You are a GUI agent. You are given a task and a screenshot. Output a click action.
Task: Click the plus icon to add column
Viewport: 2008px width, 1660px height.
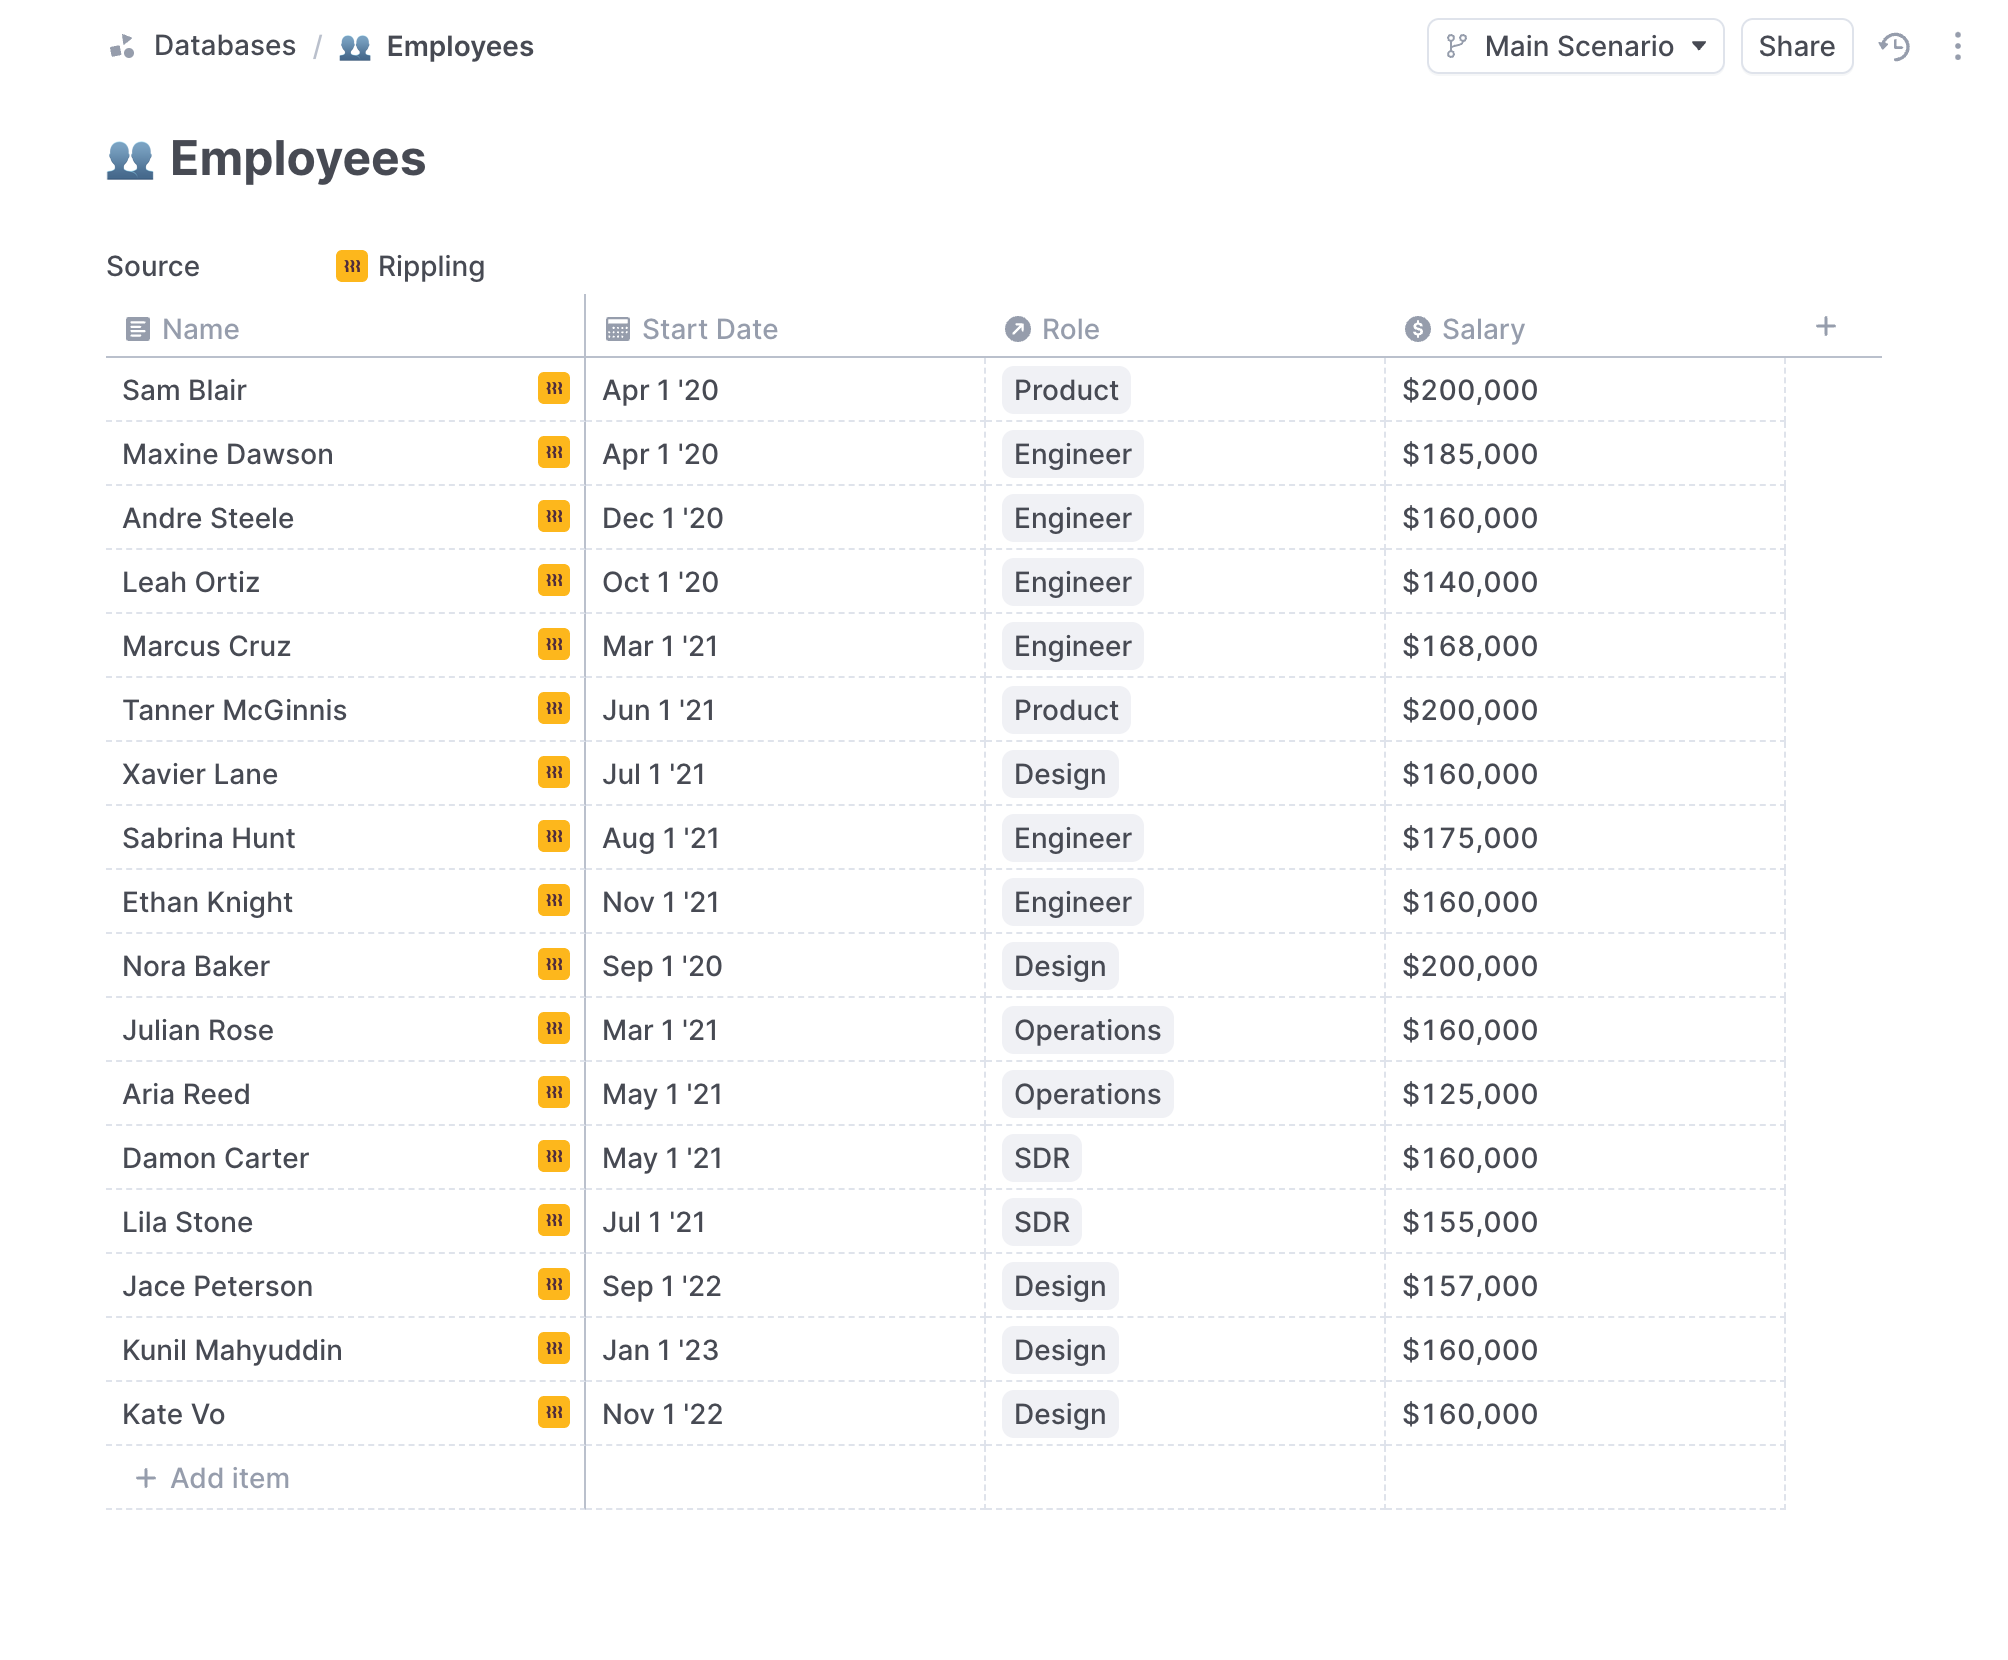1825,327
